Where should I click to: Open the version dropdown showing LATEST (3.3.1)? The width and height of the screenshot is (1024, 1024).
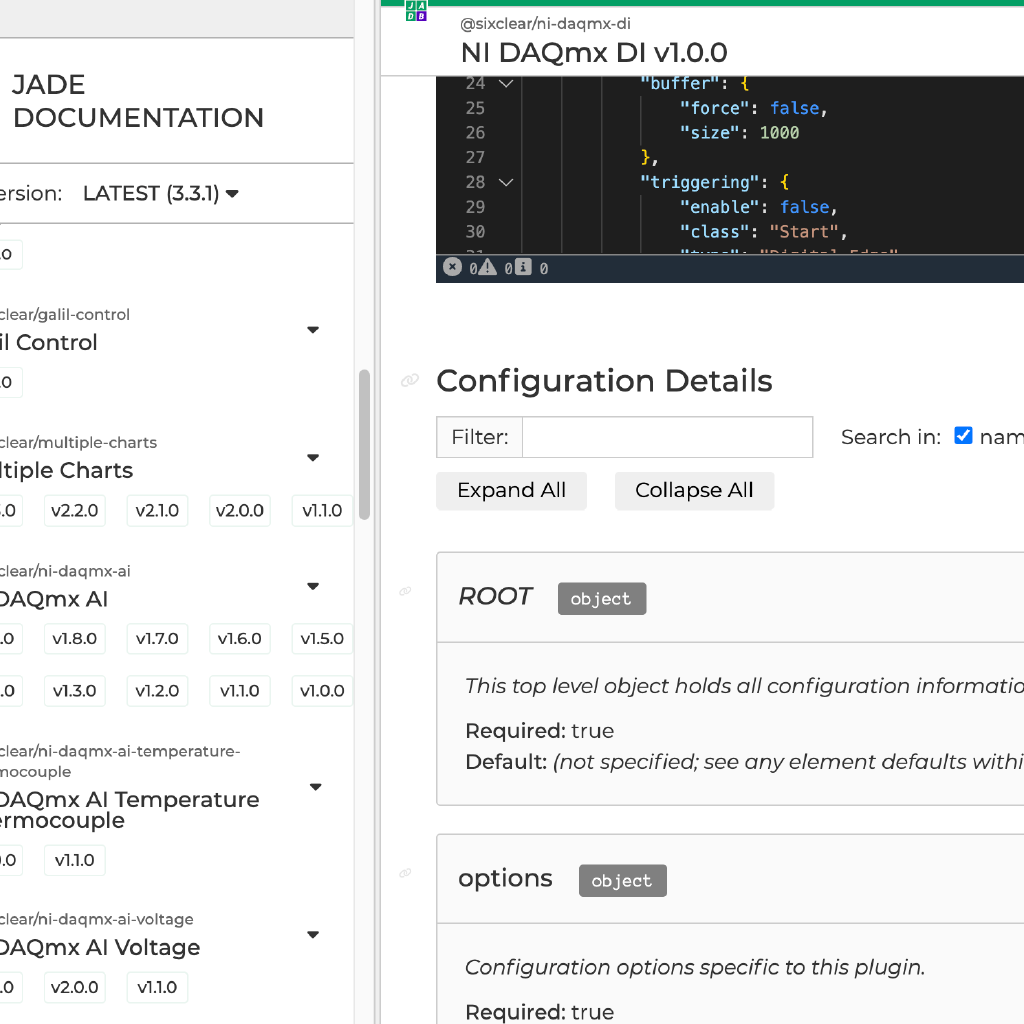(160, 193)
